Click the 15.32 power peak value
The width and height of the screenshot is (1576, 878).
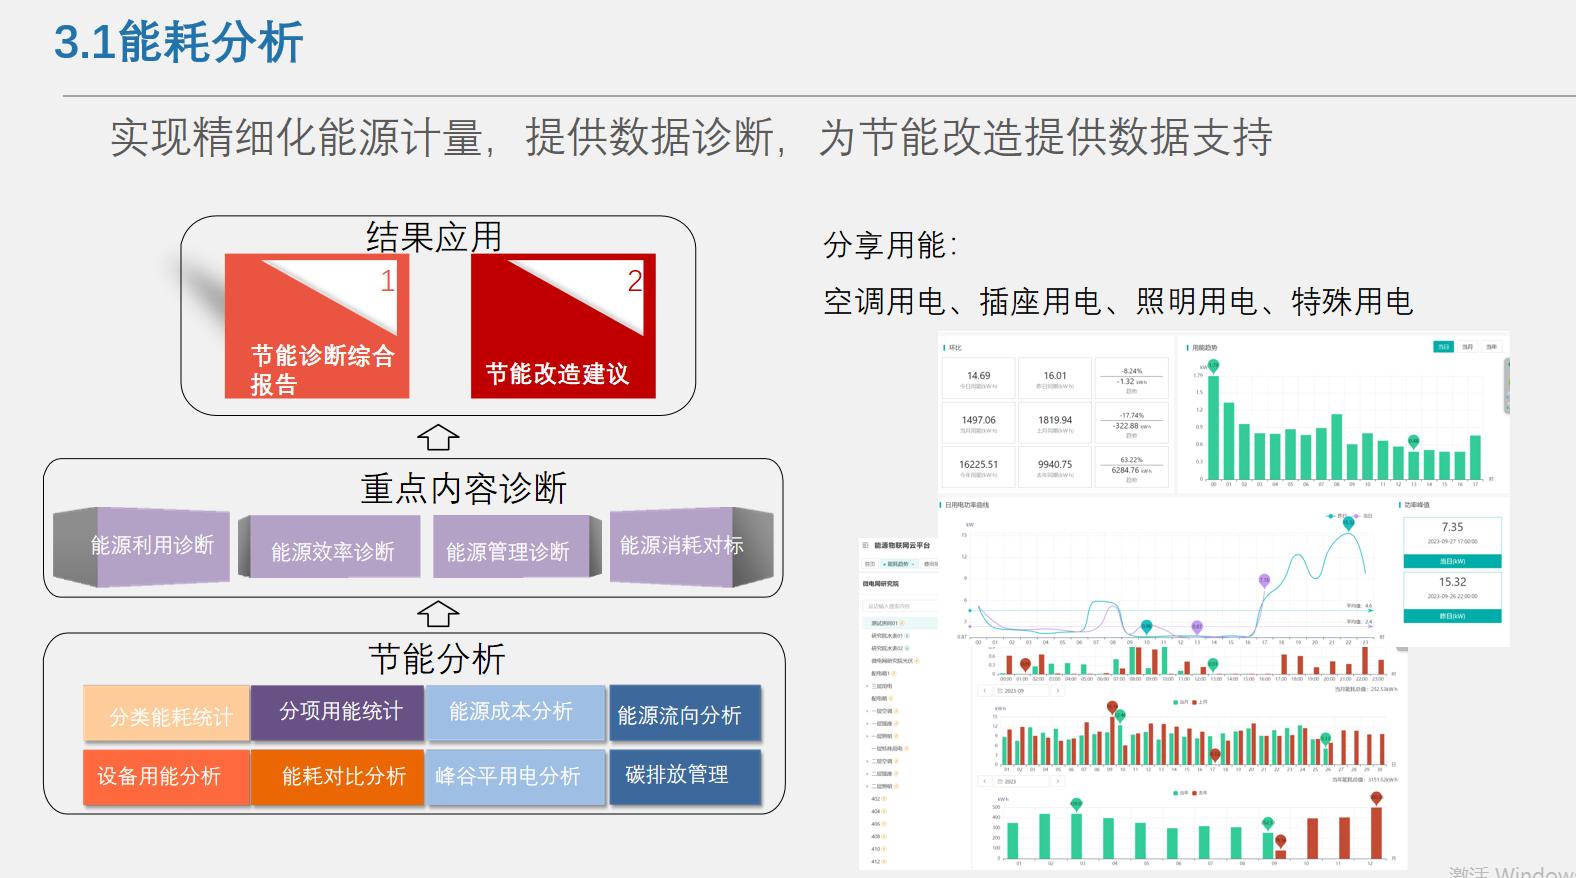(1452, 582)
